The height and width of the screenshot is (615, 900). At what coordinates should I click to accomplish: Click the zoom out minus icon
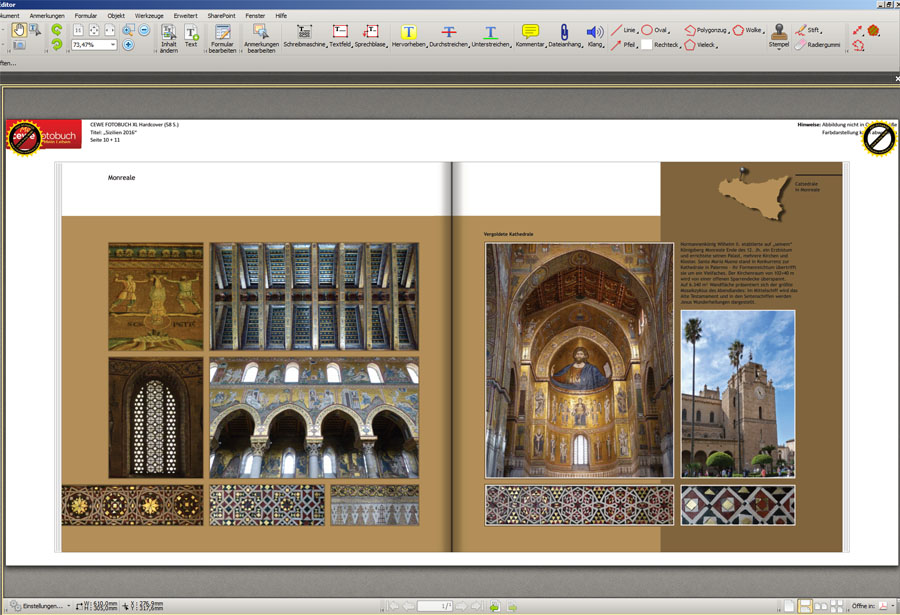coord(144,30)
